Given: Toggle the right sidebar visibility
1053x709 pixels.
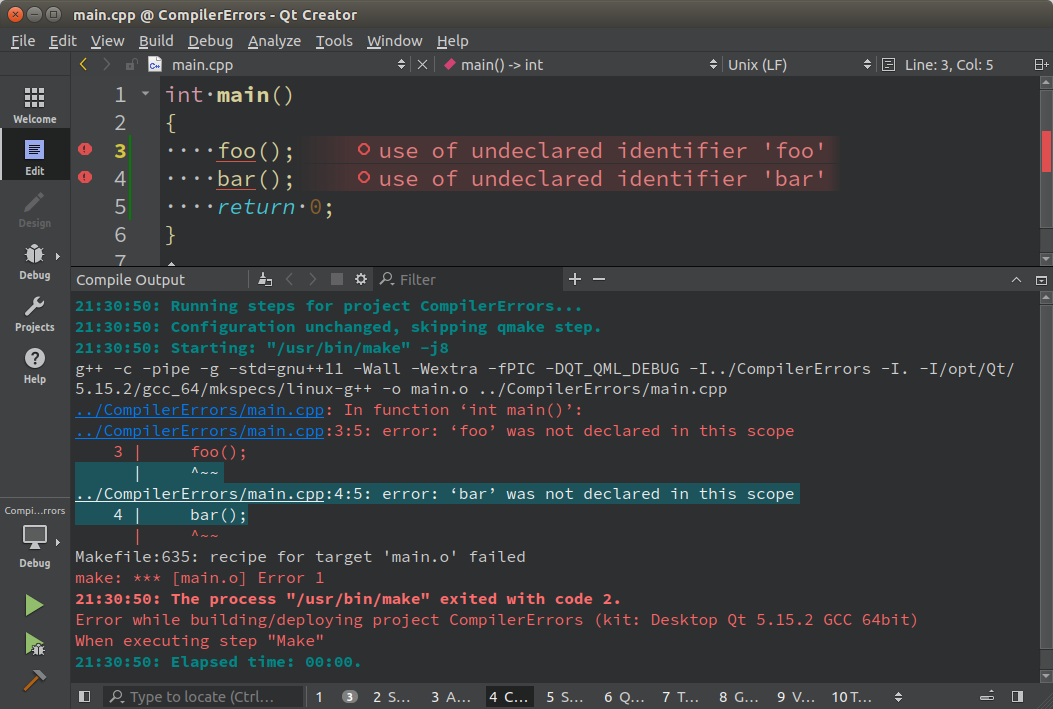Looking at the screenshot, I should [1017, 697].
